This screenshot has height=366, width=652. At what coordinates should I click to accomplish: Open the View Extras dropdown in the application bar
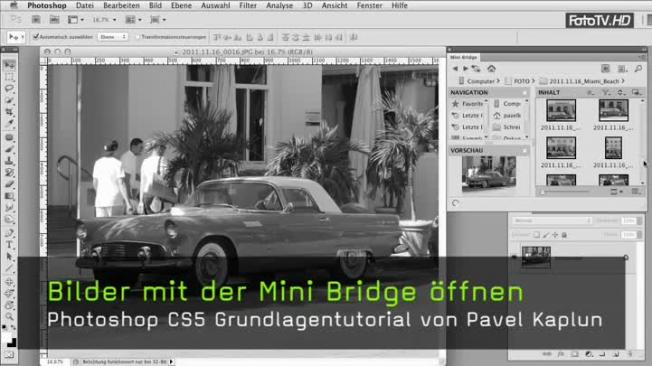point(76,20)
